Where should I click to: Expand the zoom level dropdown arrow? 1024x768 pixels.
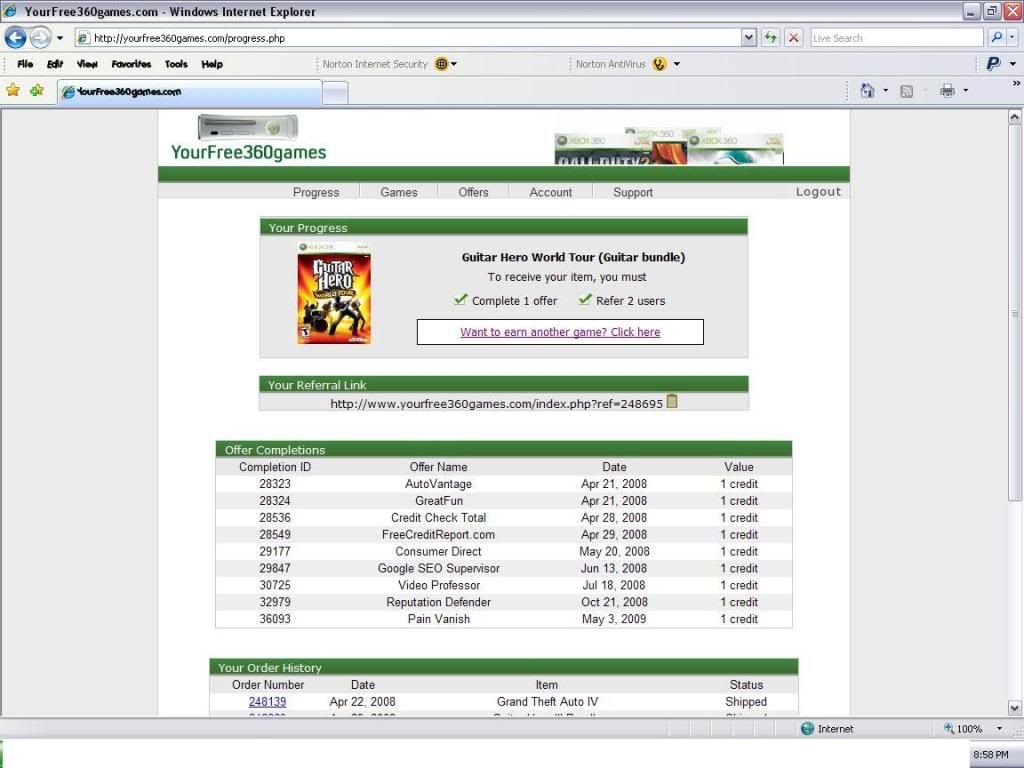point(999,729)
